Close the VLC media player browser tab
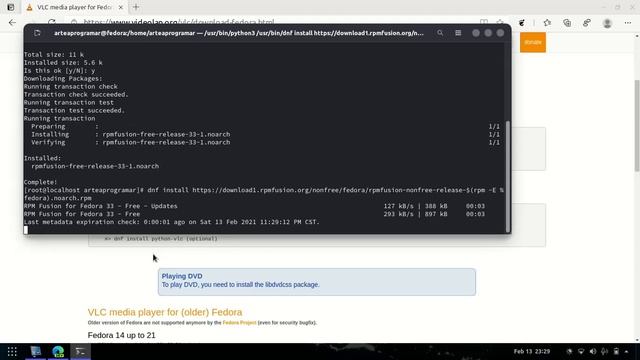This screenshot has height=360, width=640. coord(121,7)
